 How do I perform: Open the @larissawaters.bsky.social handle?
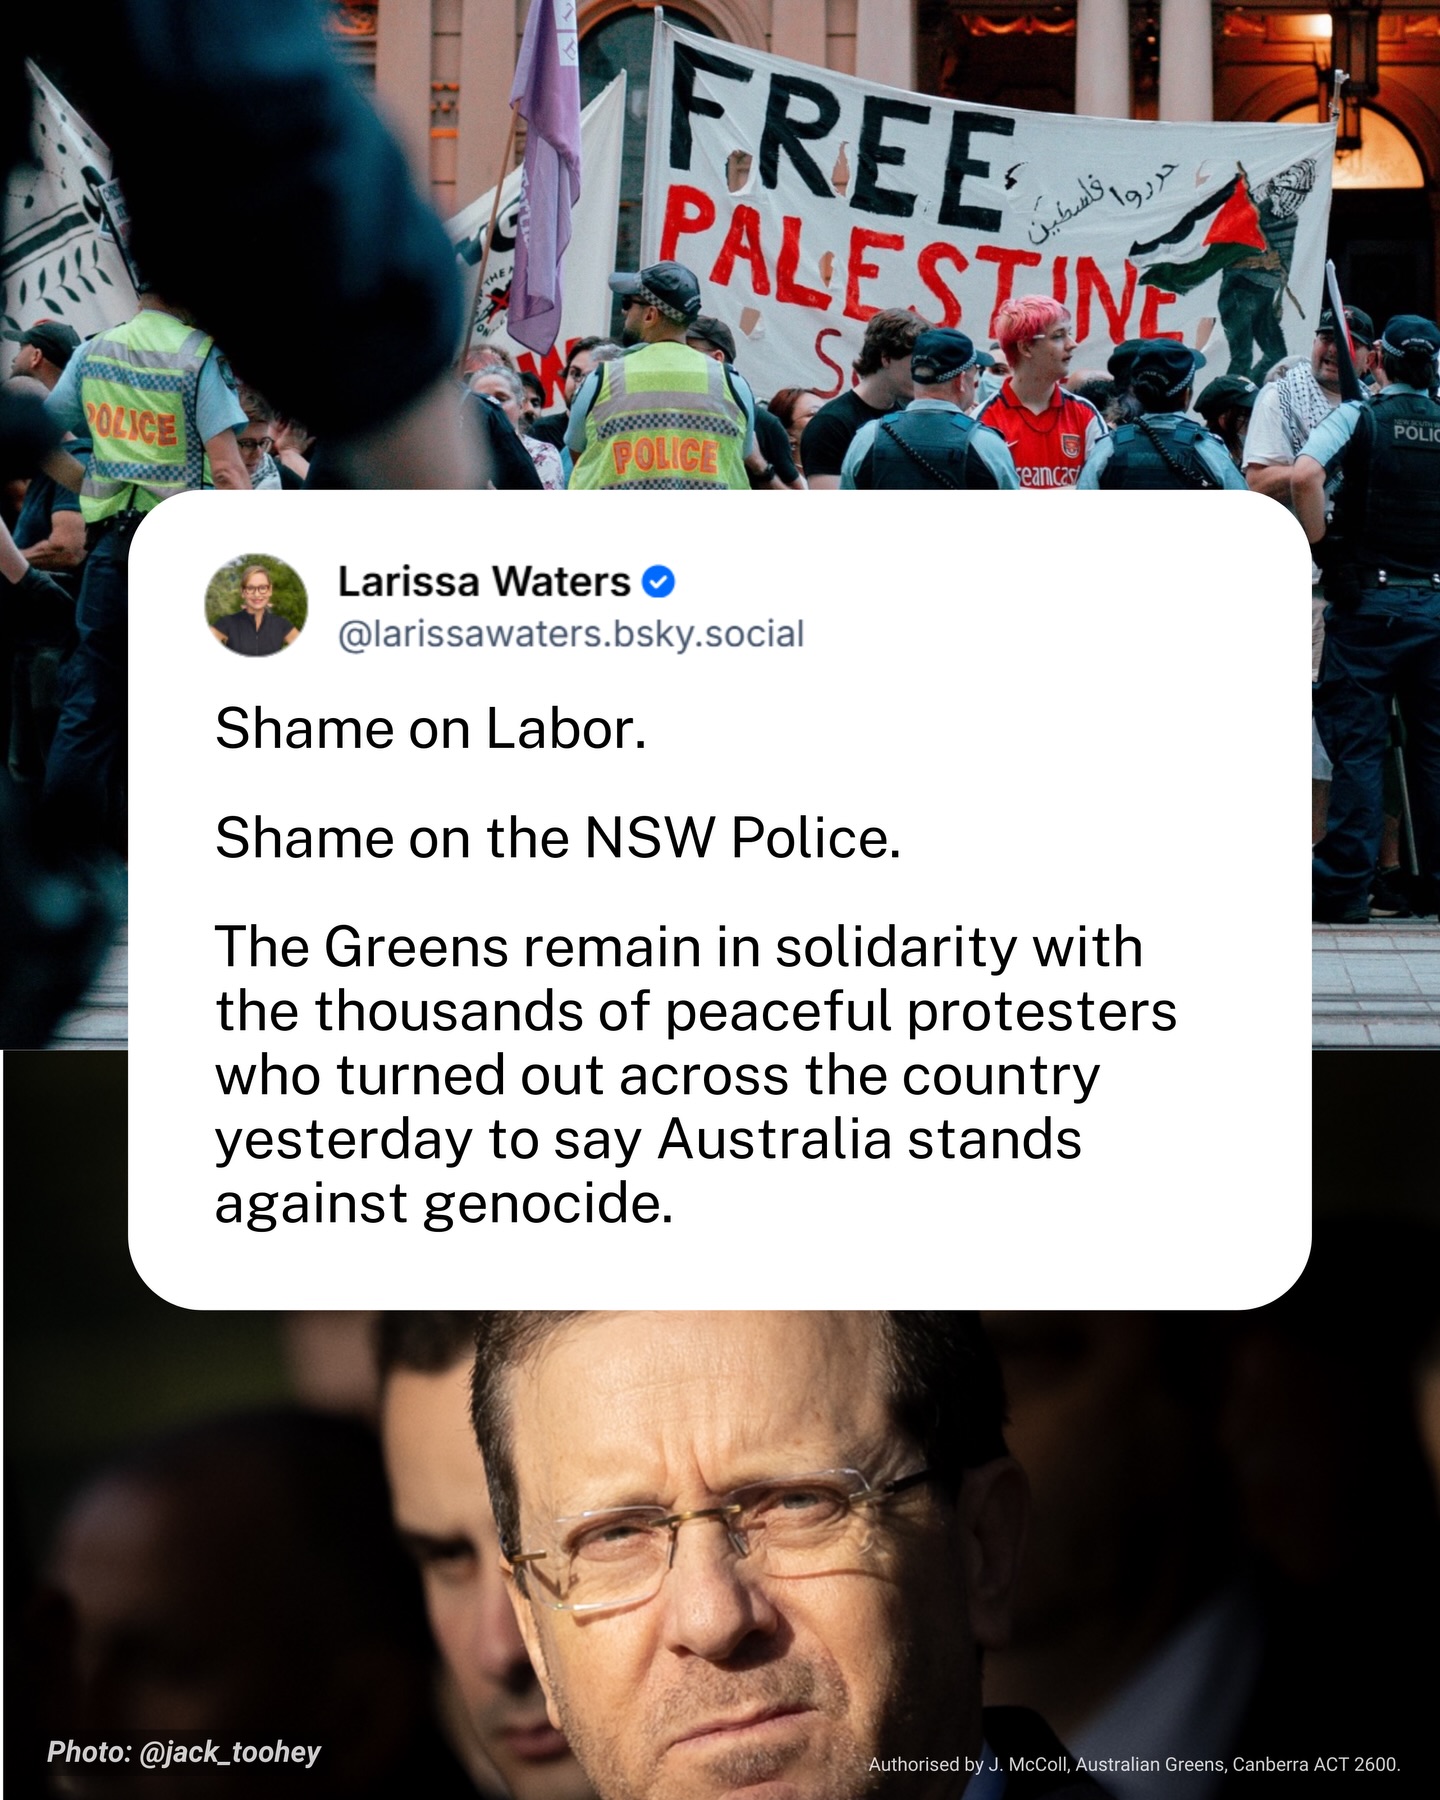[x=571, y=634]
